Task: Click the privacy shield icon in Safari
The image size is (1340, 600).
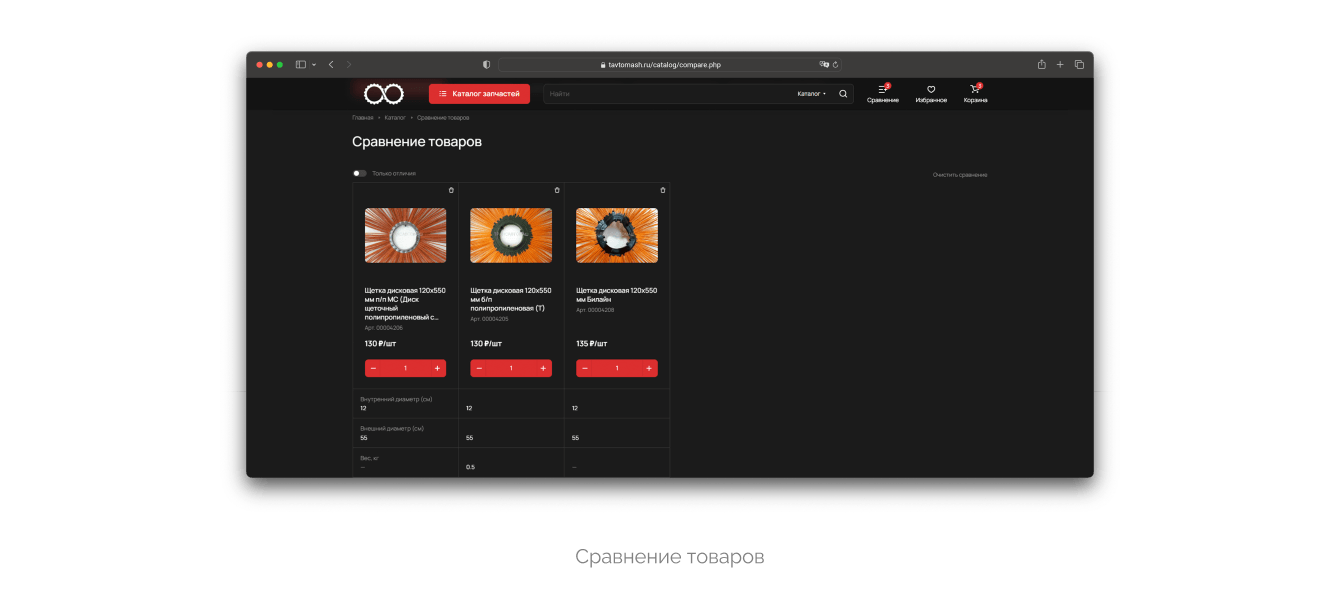Action: point(487,64)
